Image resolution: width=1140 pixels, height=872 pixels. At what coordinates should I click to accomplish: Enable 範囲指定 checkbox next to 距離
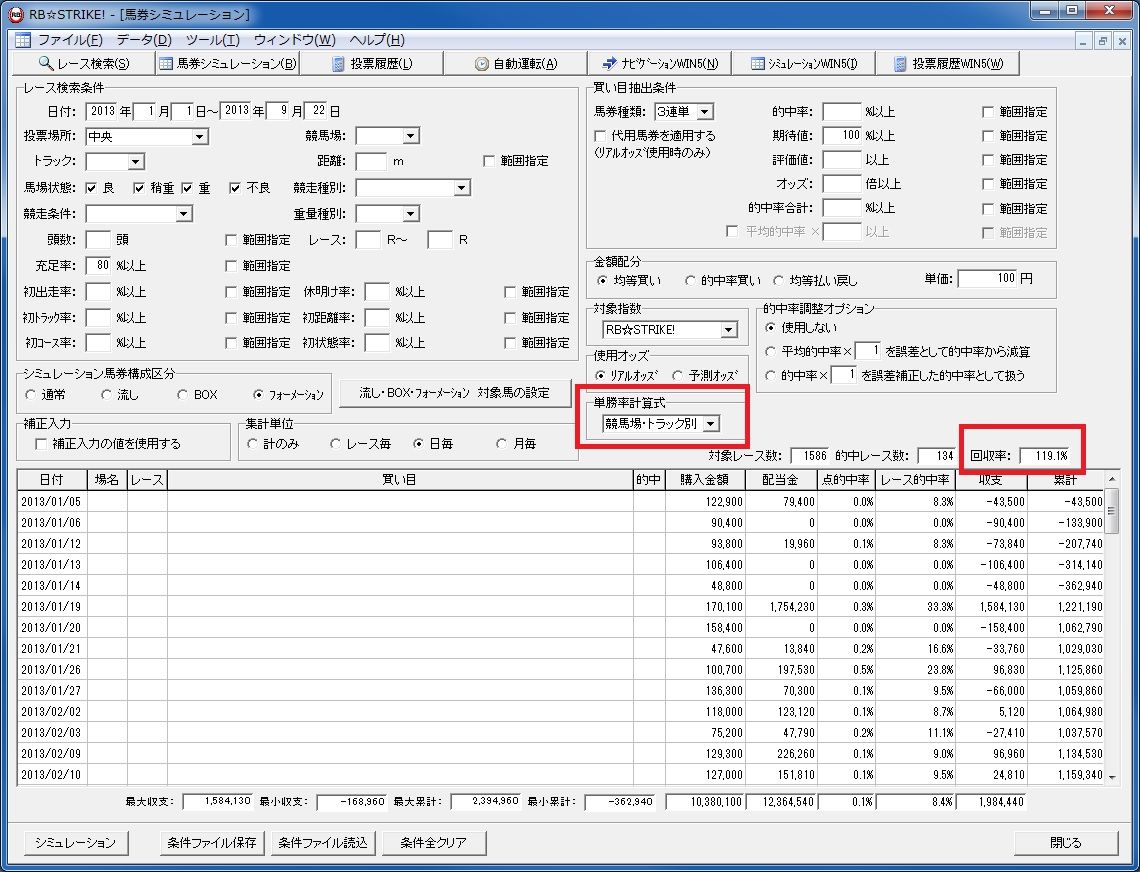(x=489, y=161)
